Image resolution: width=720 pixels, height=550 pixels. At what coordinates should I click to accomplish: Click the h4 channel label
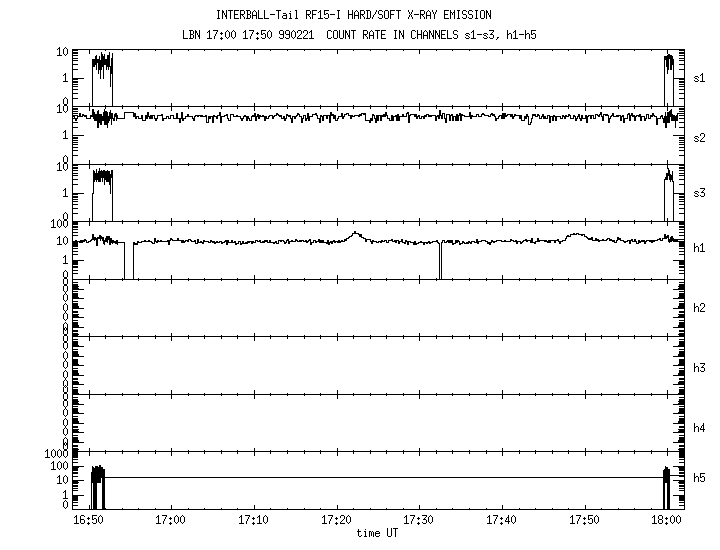(700, 427)
